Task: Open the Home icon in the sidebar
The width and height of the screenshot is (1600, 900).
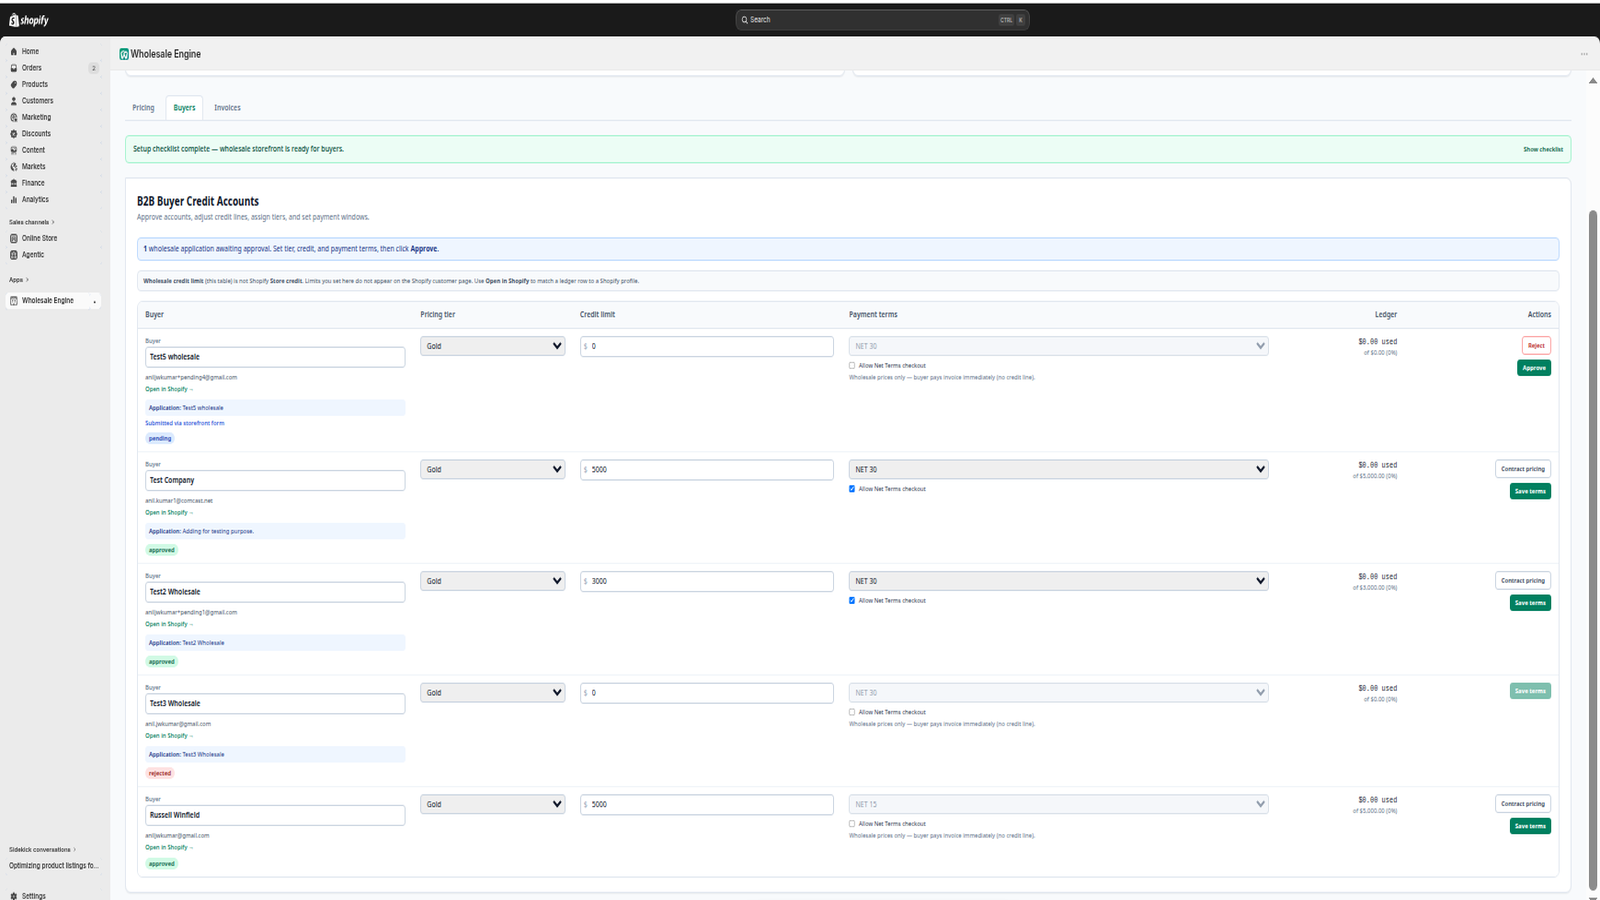Action: 14,51
